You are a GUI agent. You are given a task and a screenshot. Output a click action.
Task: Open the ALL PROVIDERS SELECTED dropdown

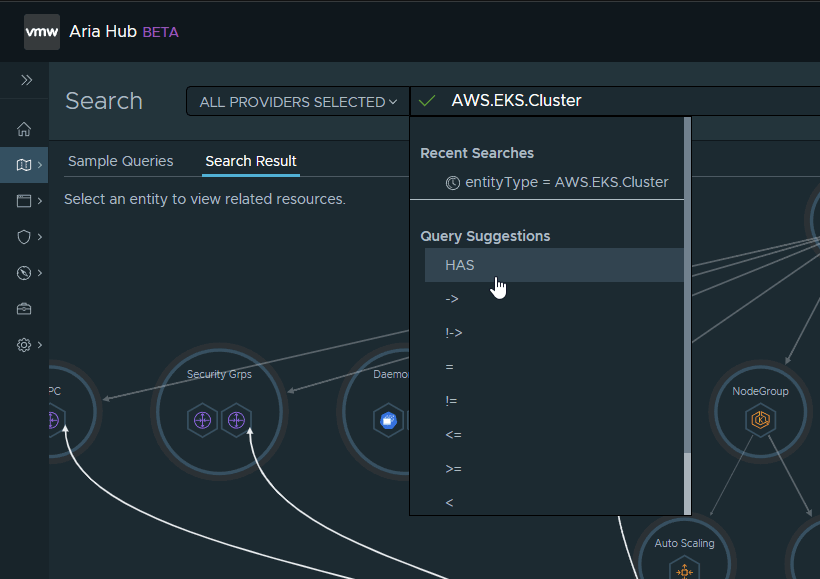298,102
